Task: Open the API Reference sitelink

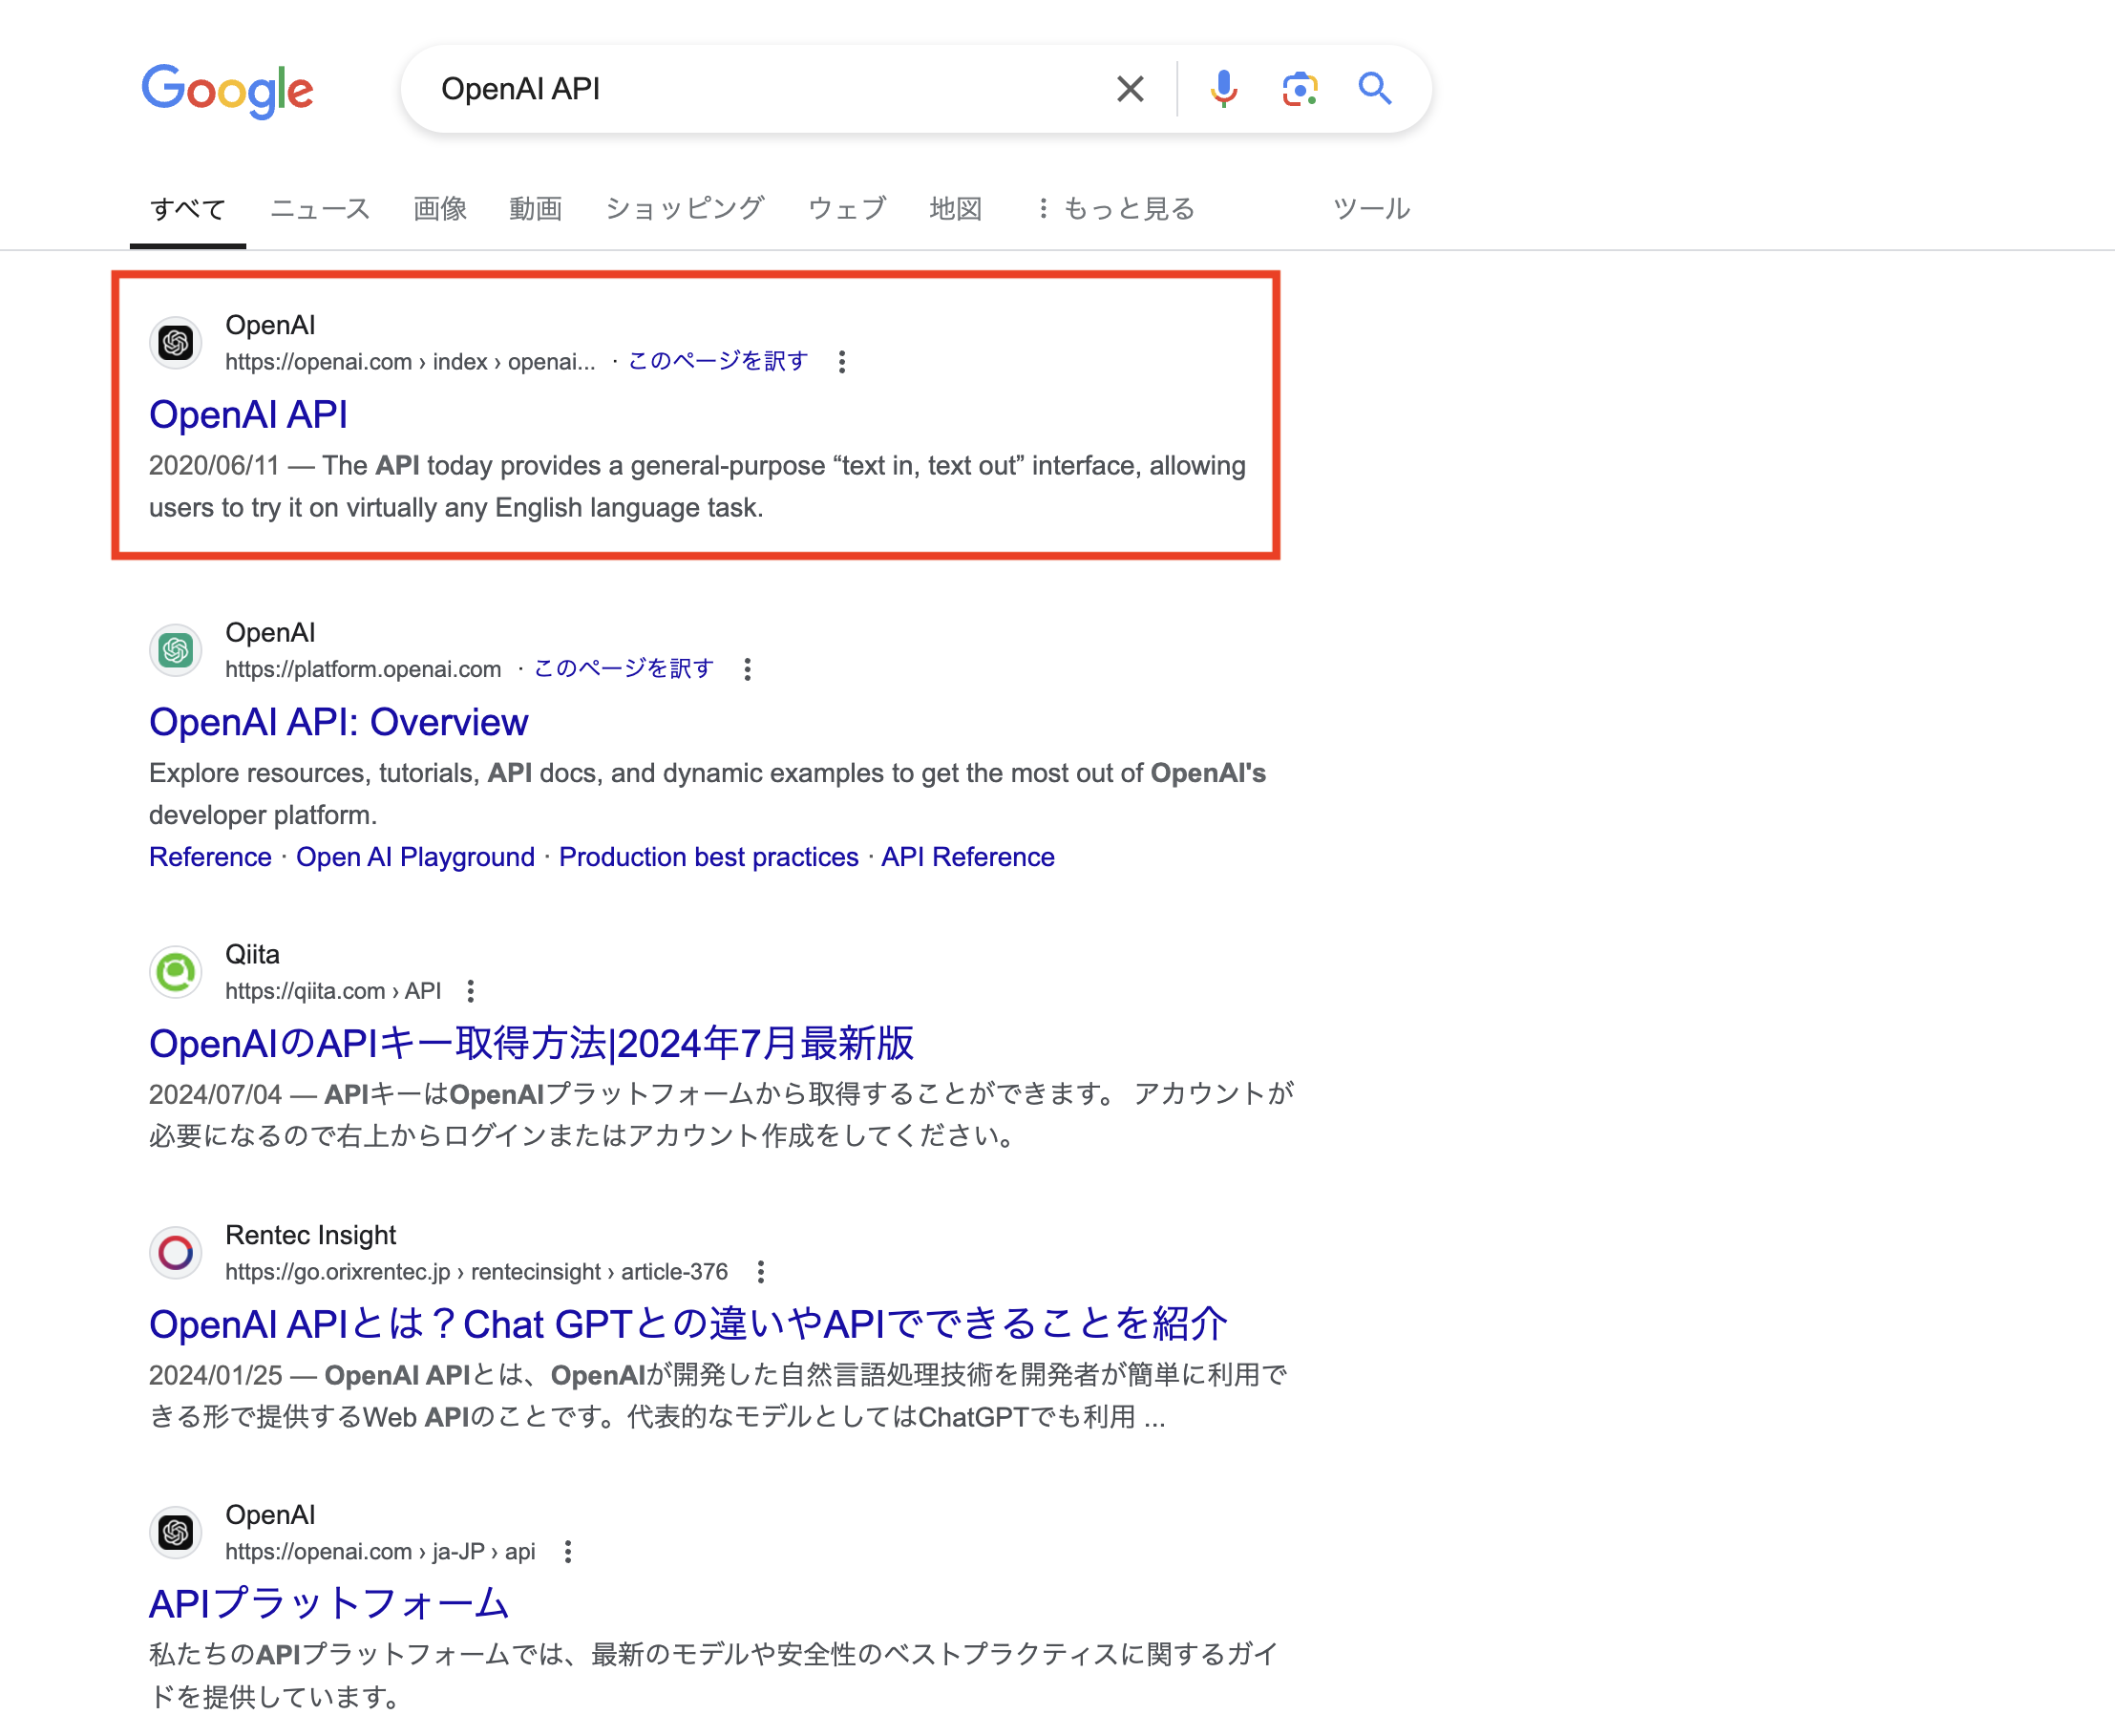Action: pos(967,857)
